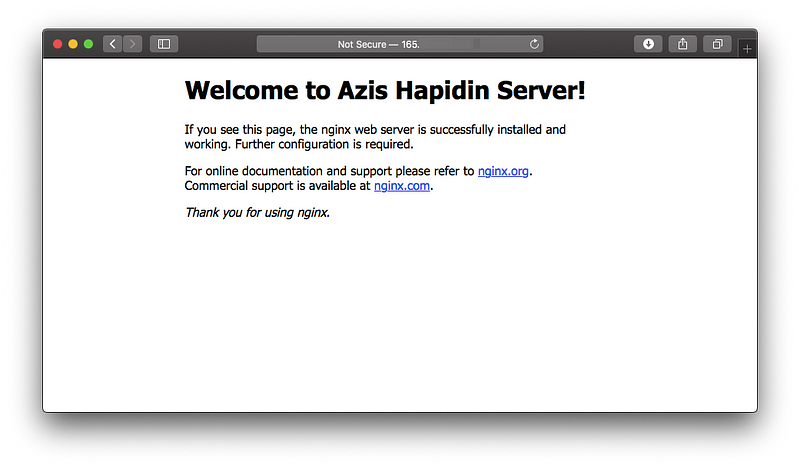
Task: Show the Safari sidebar
Action: pyautogui.click(x=164, y=44)
